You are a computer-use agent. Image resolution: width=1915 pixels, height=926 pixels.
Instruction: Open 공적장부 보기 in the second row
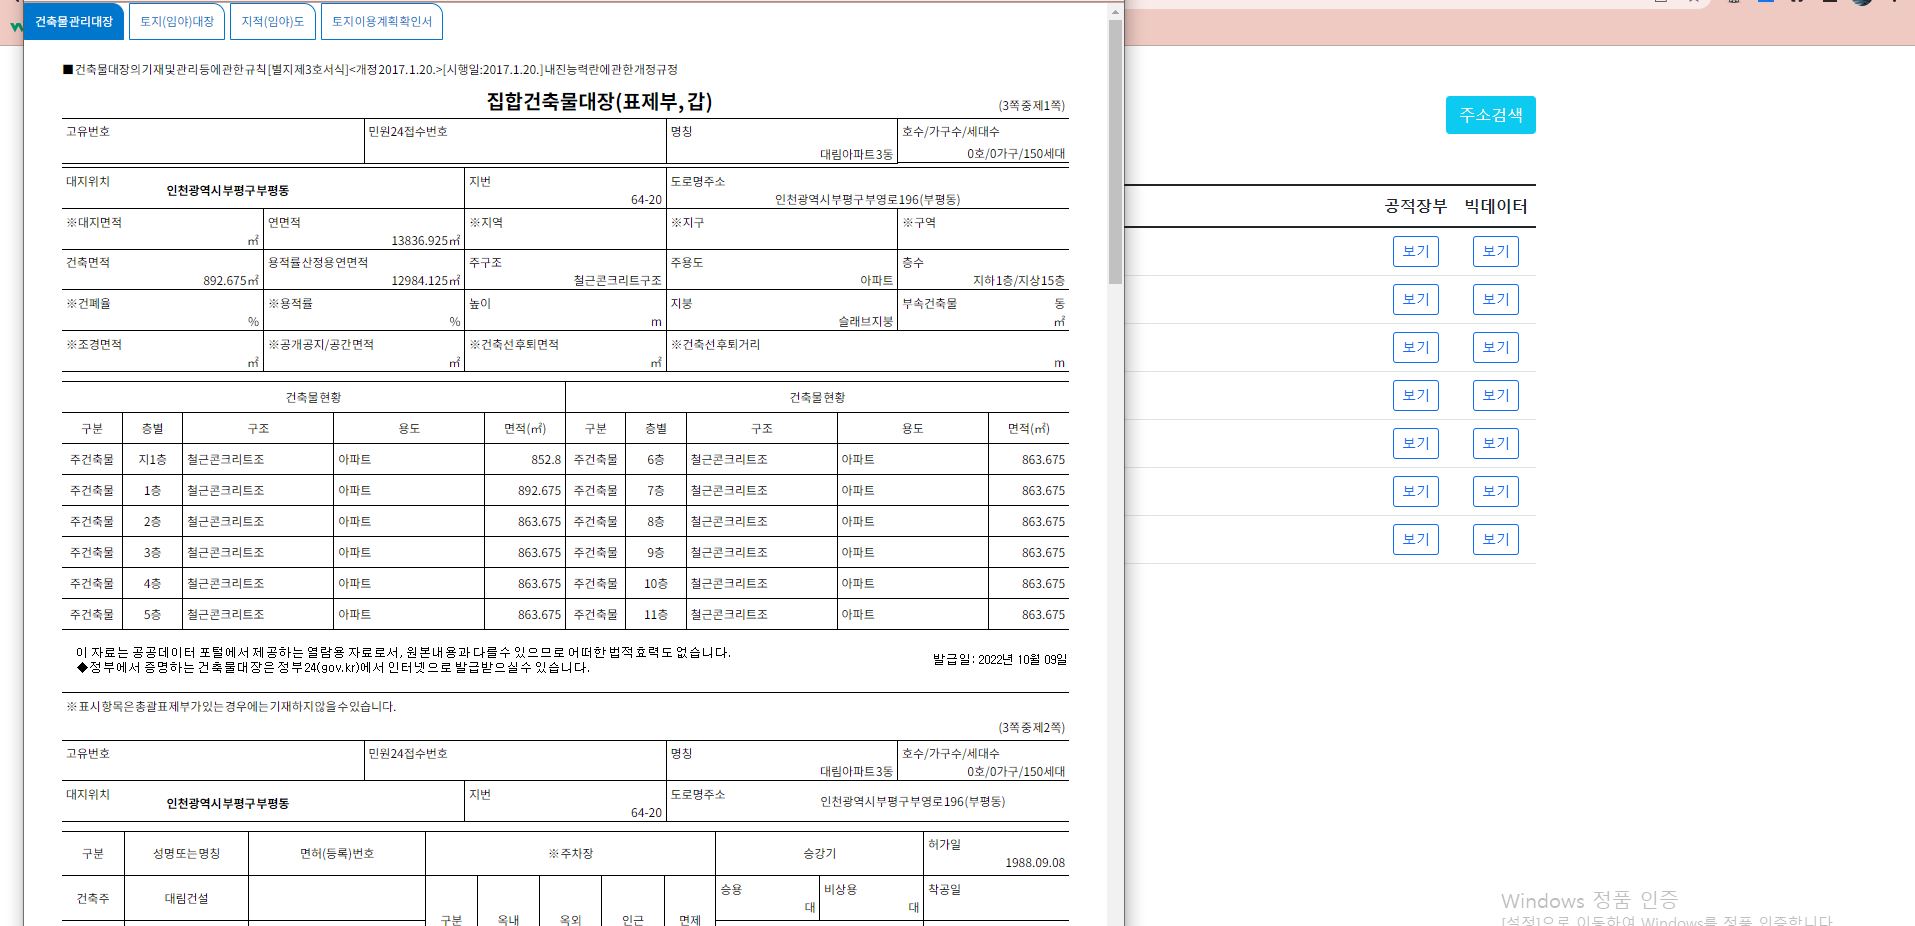coord(1415,300)
